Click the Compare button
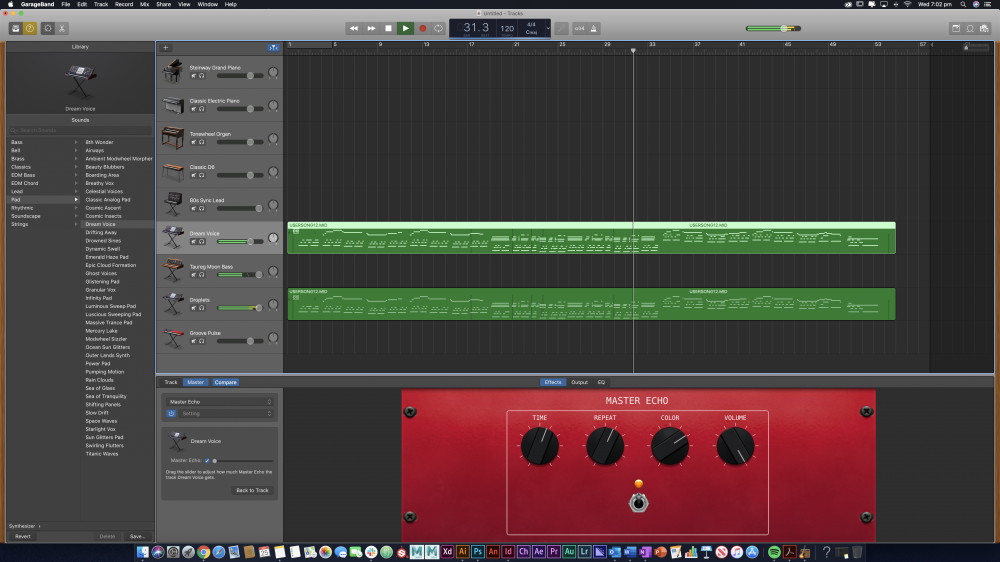The height and width of the screenshot is (562, 1000). (x=225, y=382)
